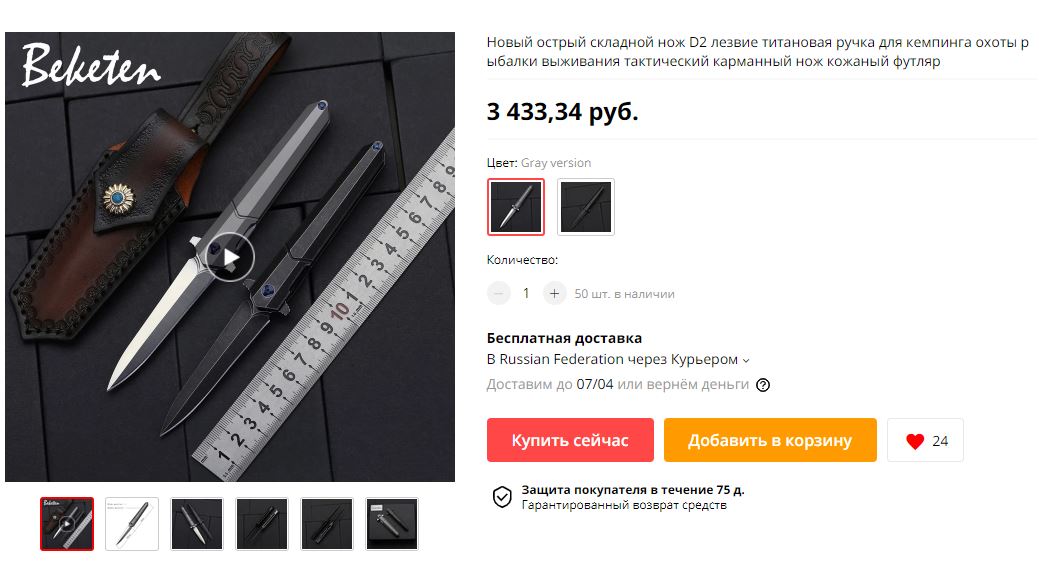Click the Купить сейчас button

(570, 440)
